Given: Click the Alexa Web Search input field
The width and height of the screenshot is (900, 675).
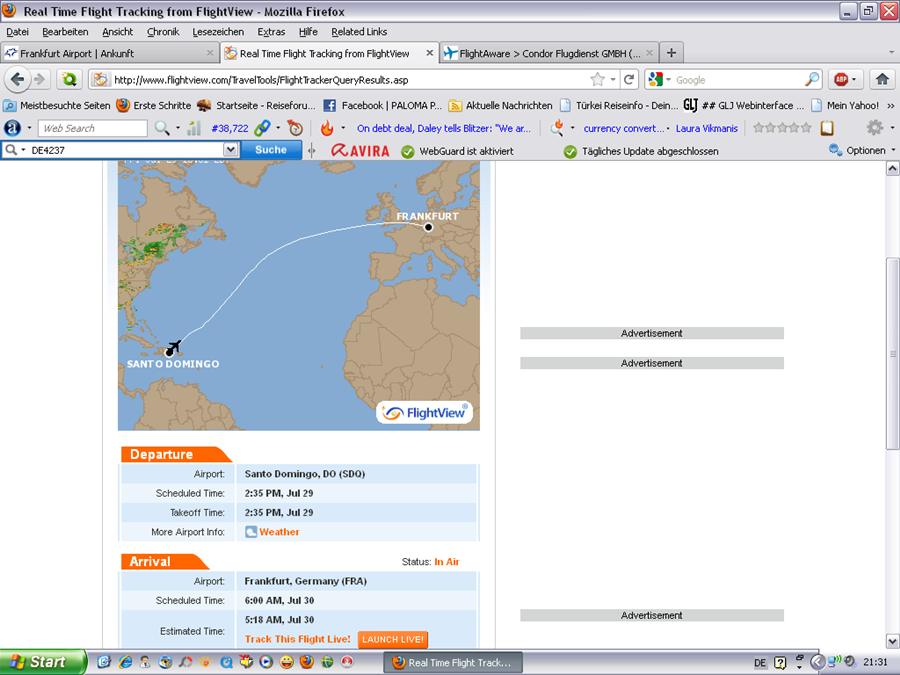Looking at the screenshot, I should [92, 128].
